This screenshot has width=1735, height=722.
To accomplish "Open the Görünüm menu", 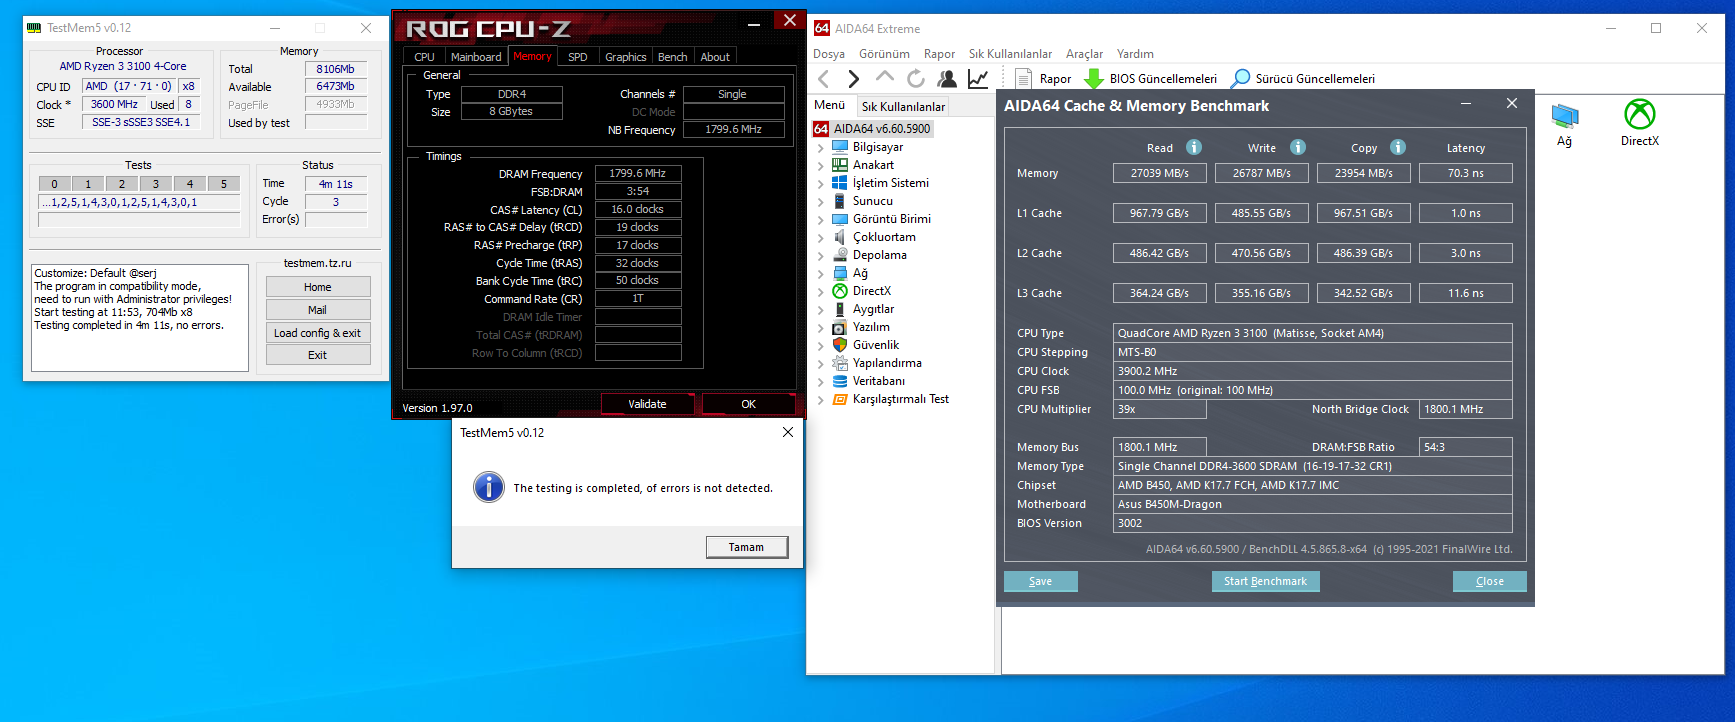I will [885, 54].
